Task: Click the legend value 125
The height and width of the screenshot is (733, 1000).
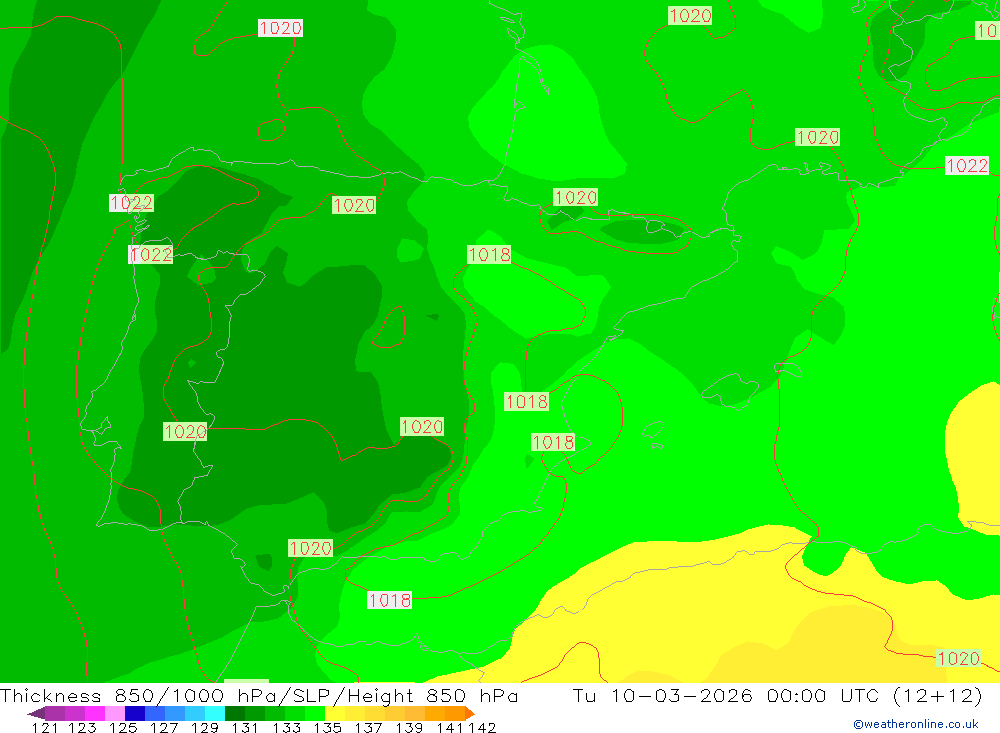Action: coord(122,728)
